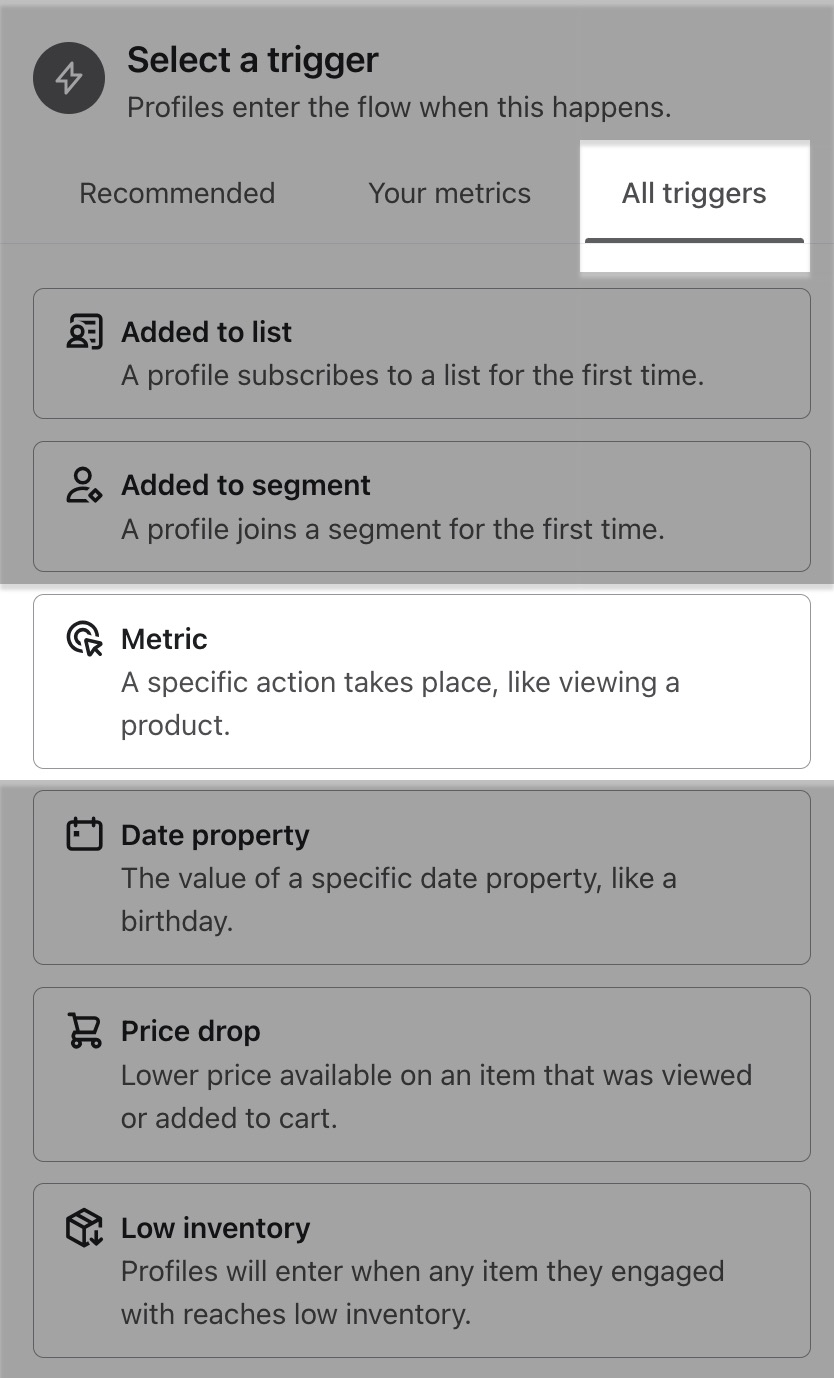Select the Metric trigger title

(x=164, y=639)
